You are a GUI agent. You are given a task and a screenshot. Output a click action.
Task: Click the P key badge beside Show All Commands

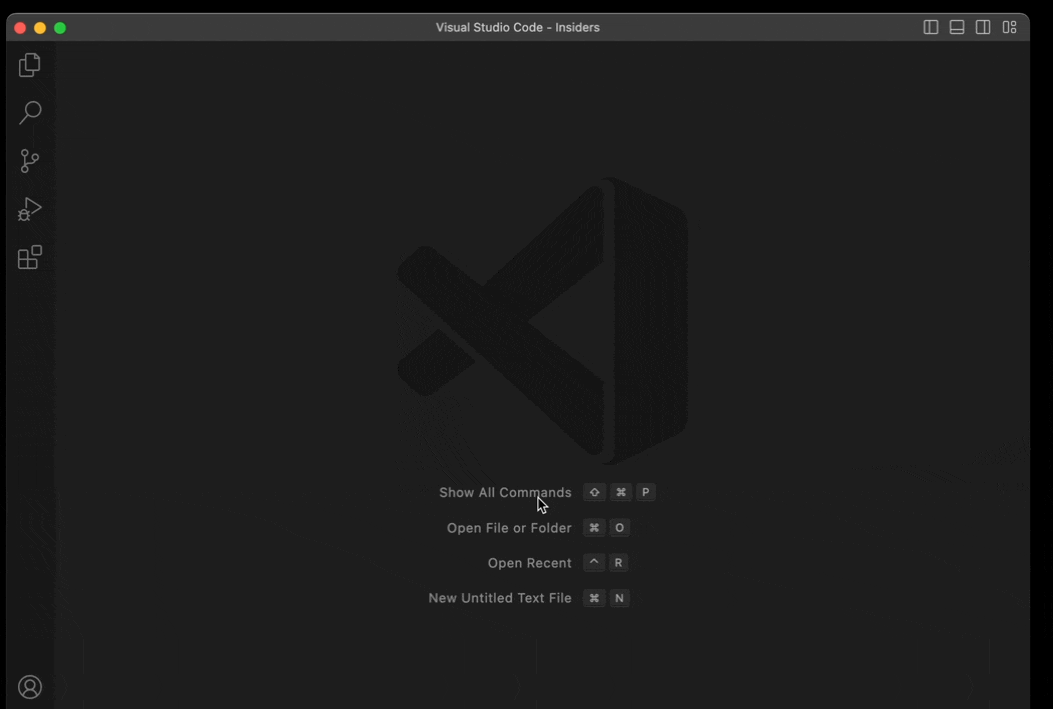(645, 492)
